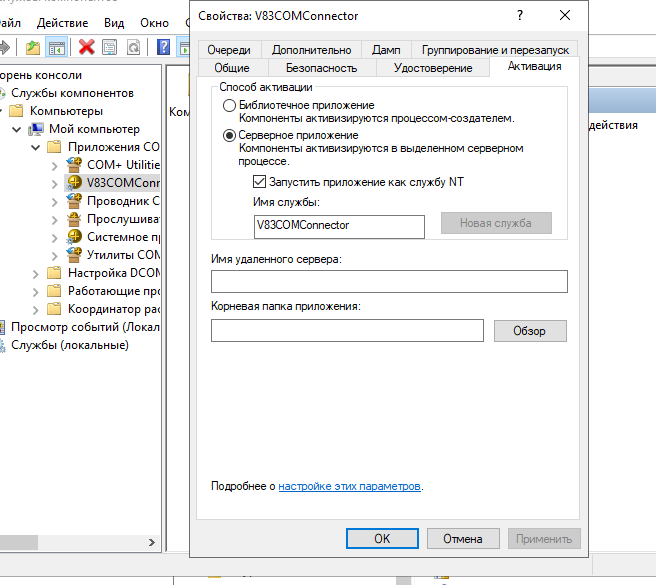Click the Приложения COM+ folder icon
Viewport: 656px width, 585px height.
54,147
